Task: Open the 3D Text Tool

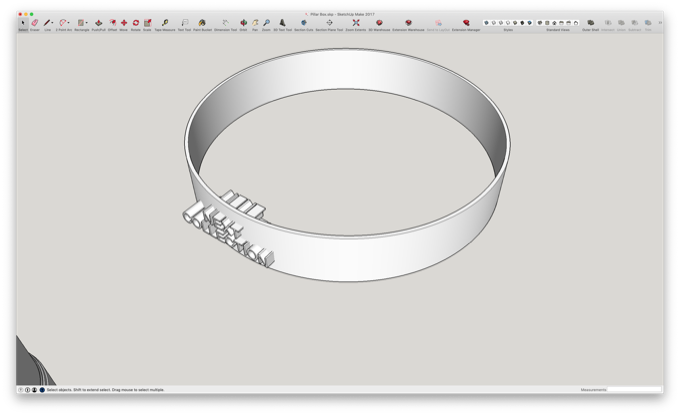Action: [282, 23]
